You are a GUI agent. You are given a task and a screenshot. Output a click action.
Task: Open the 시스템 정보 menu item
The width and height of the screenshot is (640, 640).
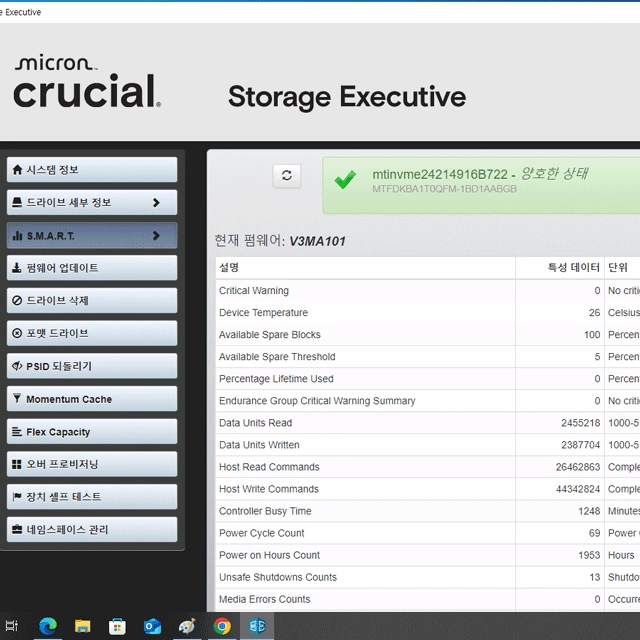pyautogui.click(x=92, y=169)
